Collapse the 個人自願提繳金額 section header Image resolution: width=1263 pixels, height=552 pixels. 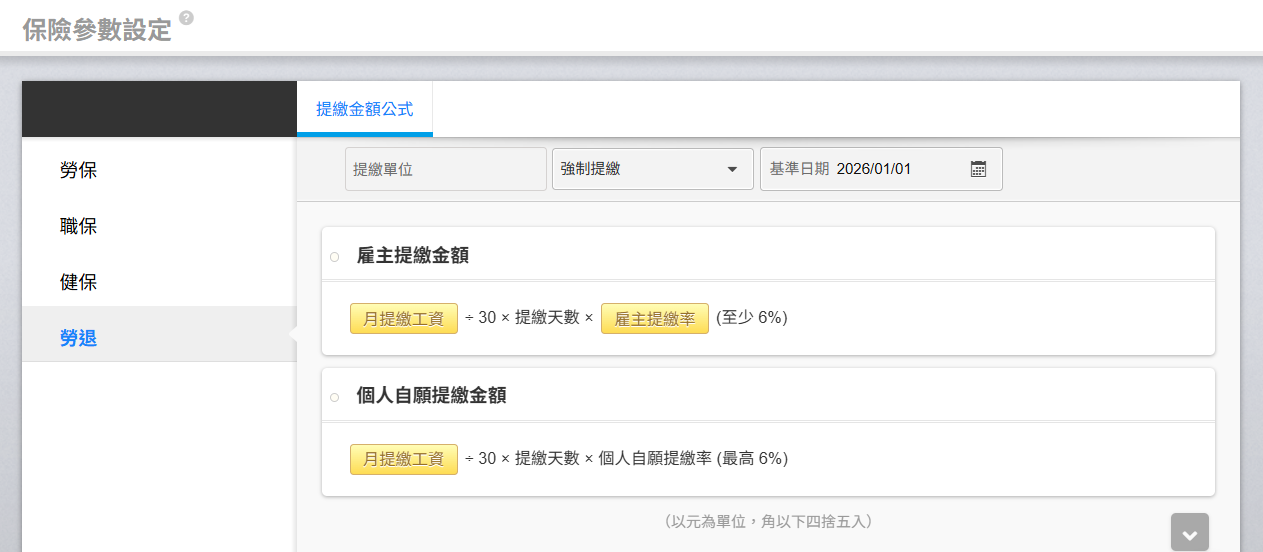point(431,396)
